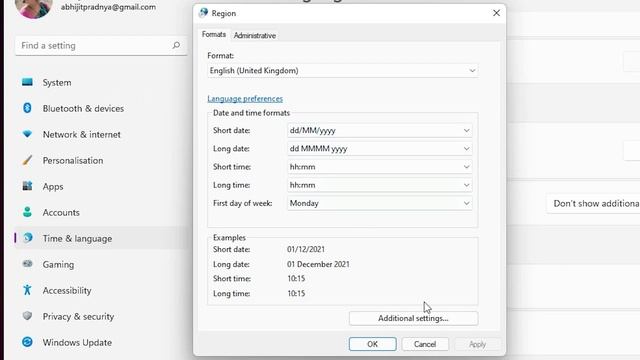640x360 pixels.
Task: Switch to the Formats tab
Action: pos(213,35)
